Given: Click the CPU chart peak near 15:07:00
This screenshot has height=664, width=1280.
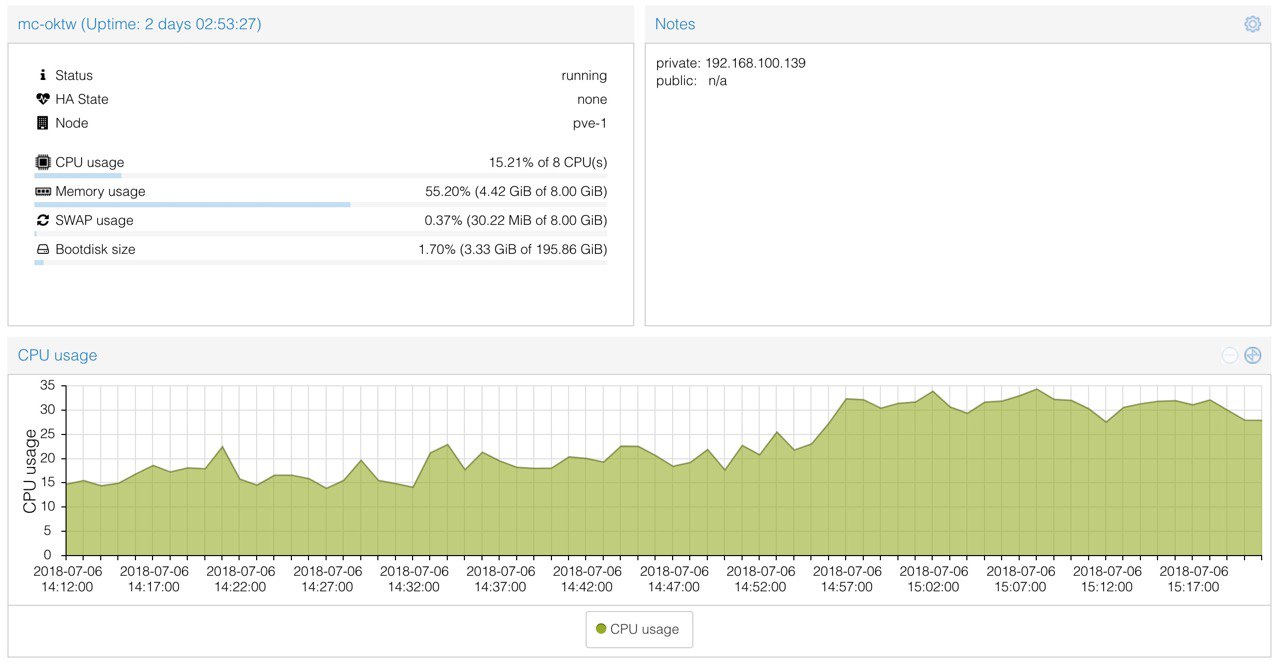Looking at the screenshot, I should coord(1037,390).
